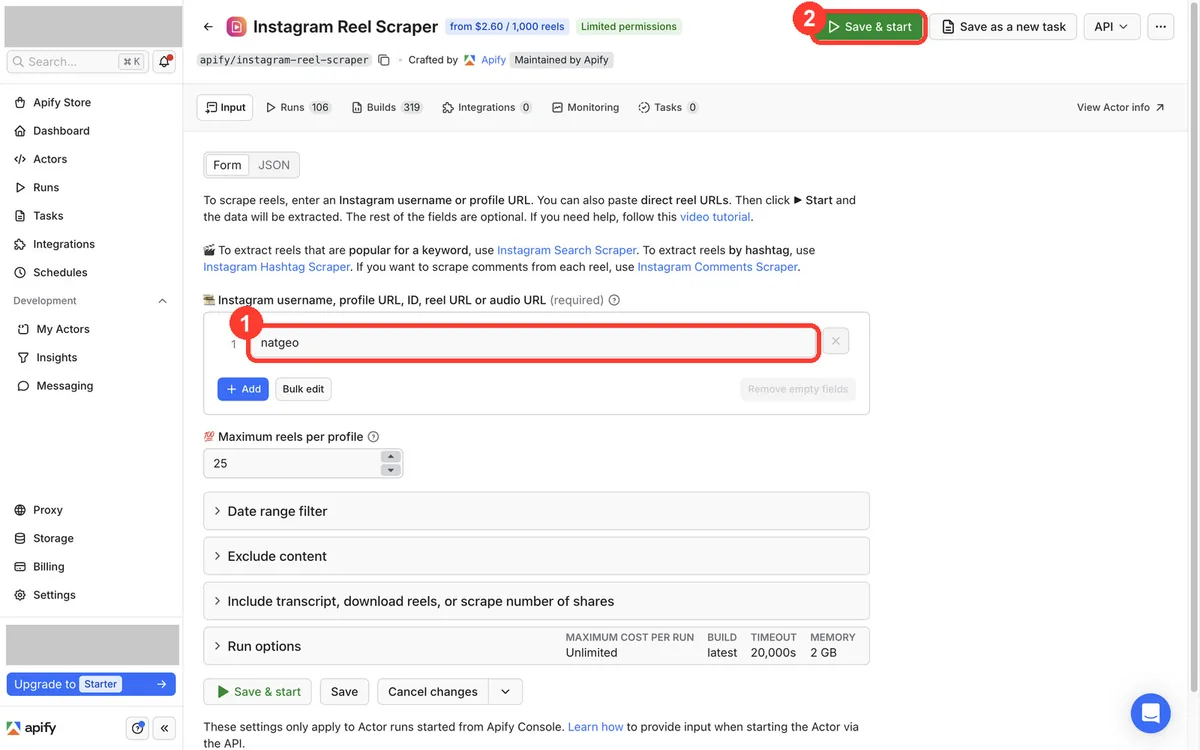Expand the transcript and download reels section
Viewport: 1200px width, 750px height.
click(x=536, y=601)
